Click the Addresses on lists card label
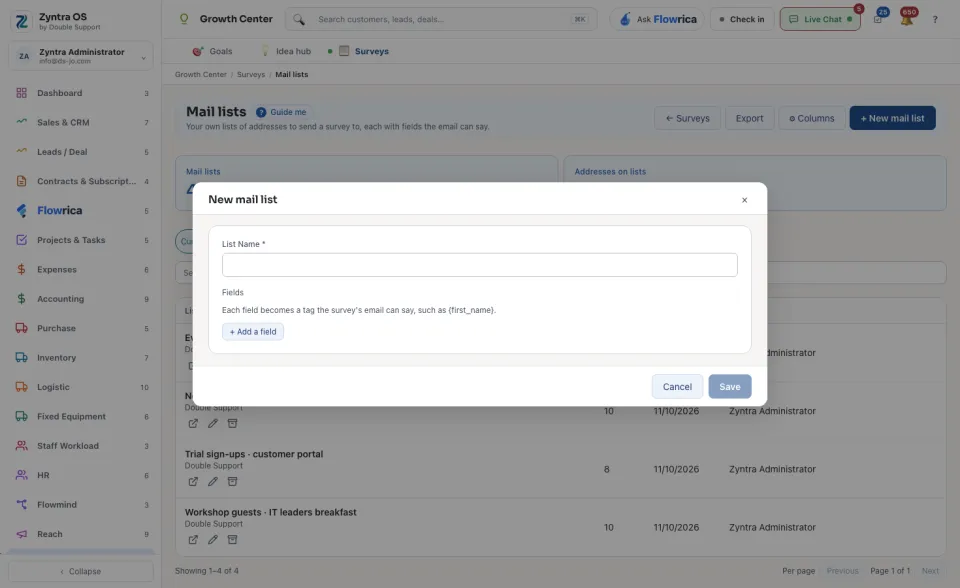Viewport: 960px width, 588px height. 610,172
